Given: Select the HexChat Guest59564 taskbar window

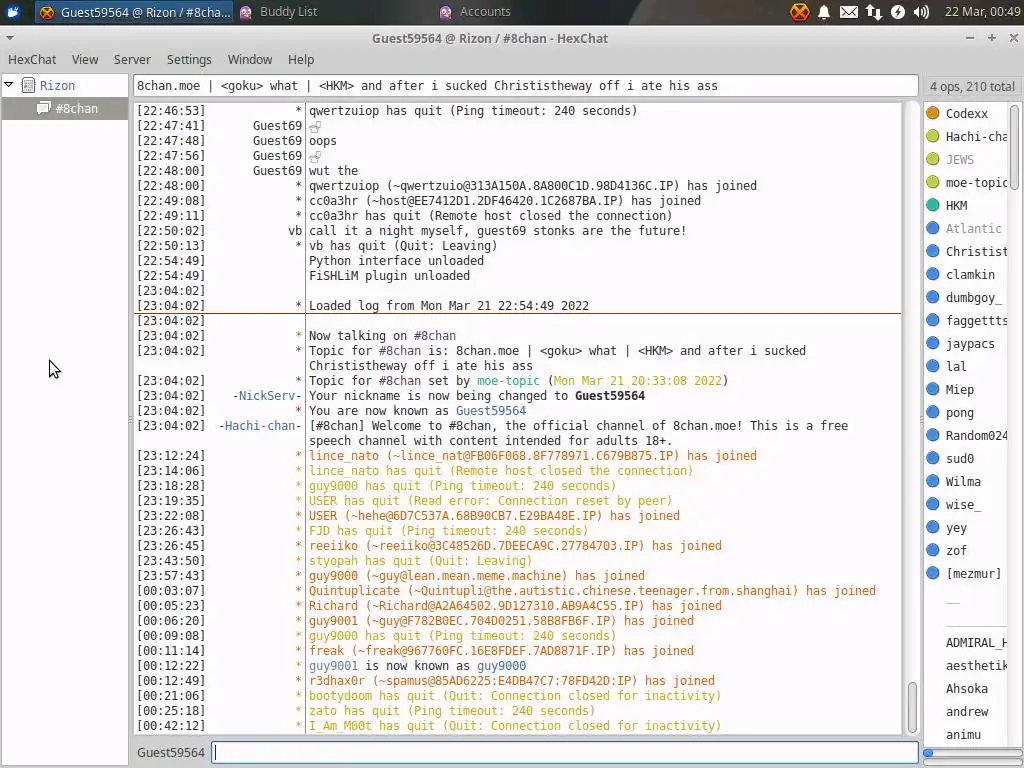Looking at the screenshot, I should click(x=135, y=12).
